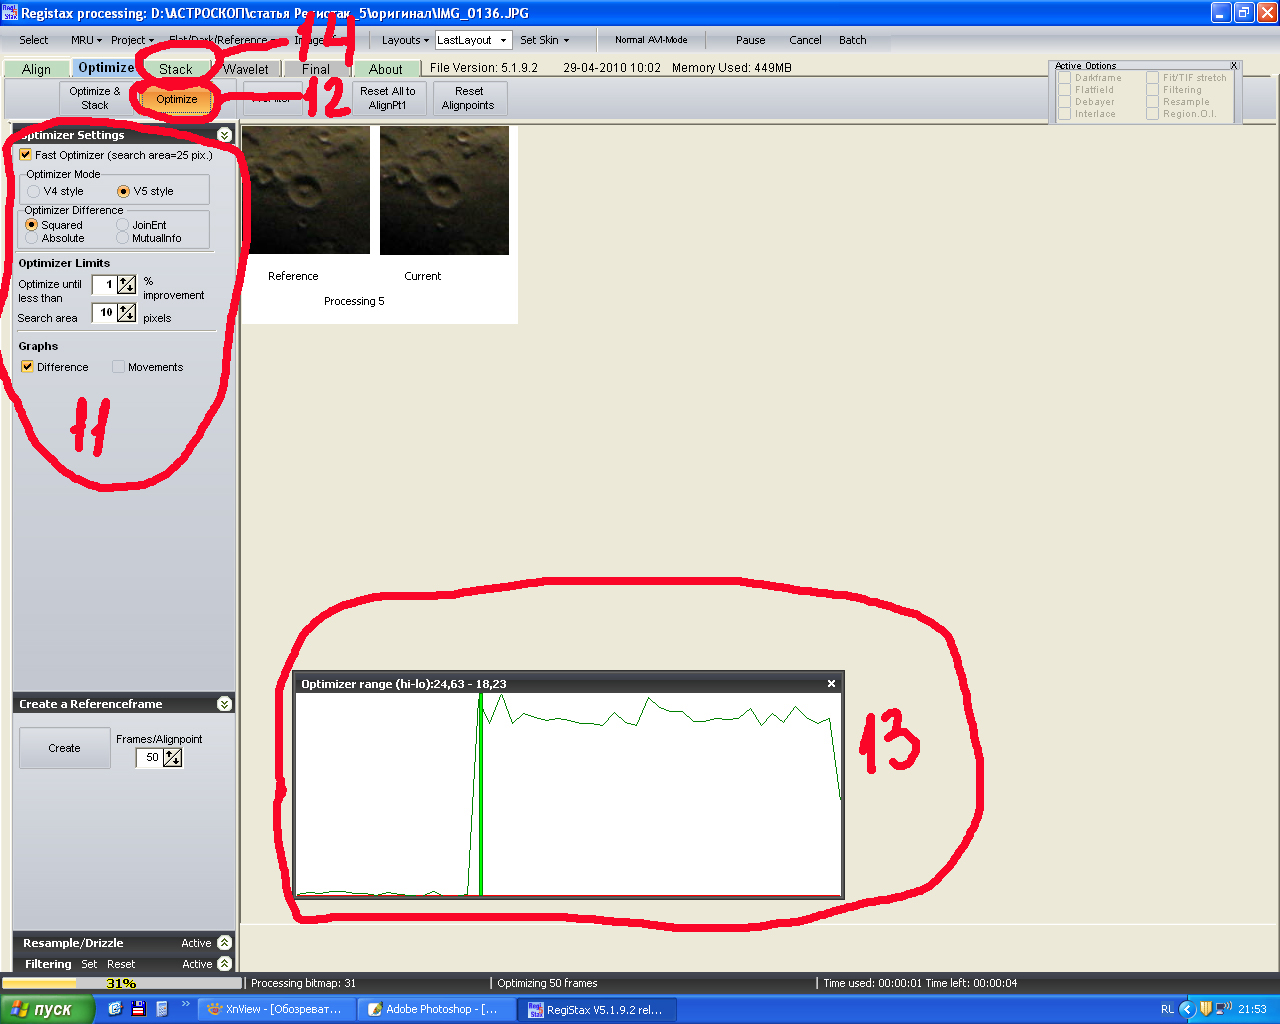Switch to the Wavelet tab
1280x1024 pixels.
tap(246, 69)
